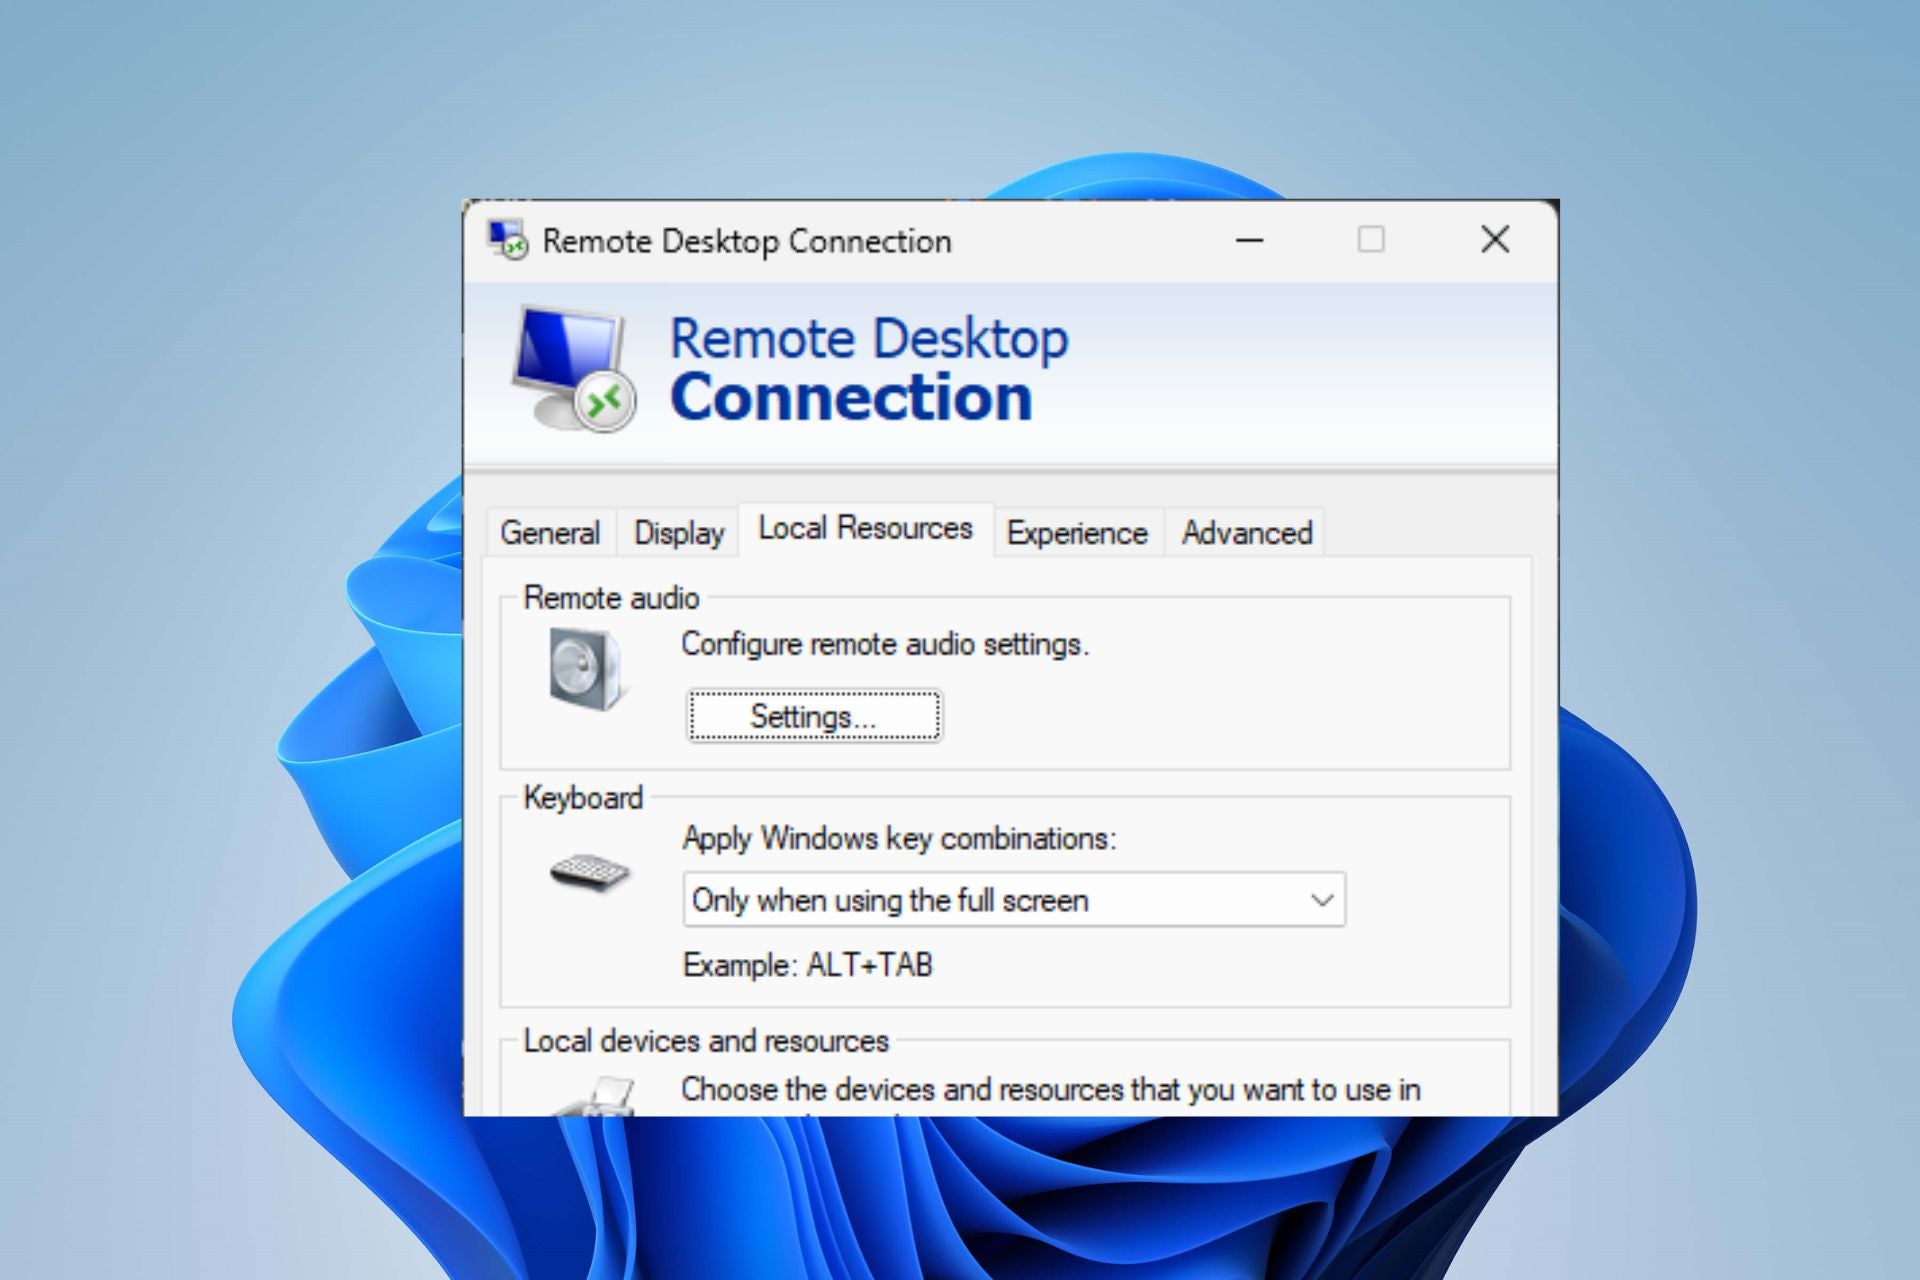Click the Remote Desktop title bar icon

tap(507, 240)
